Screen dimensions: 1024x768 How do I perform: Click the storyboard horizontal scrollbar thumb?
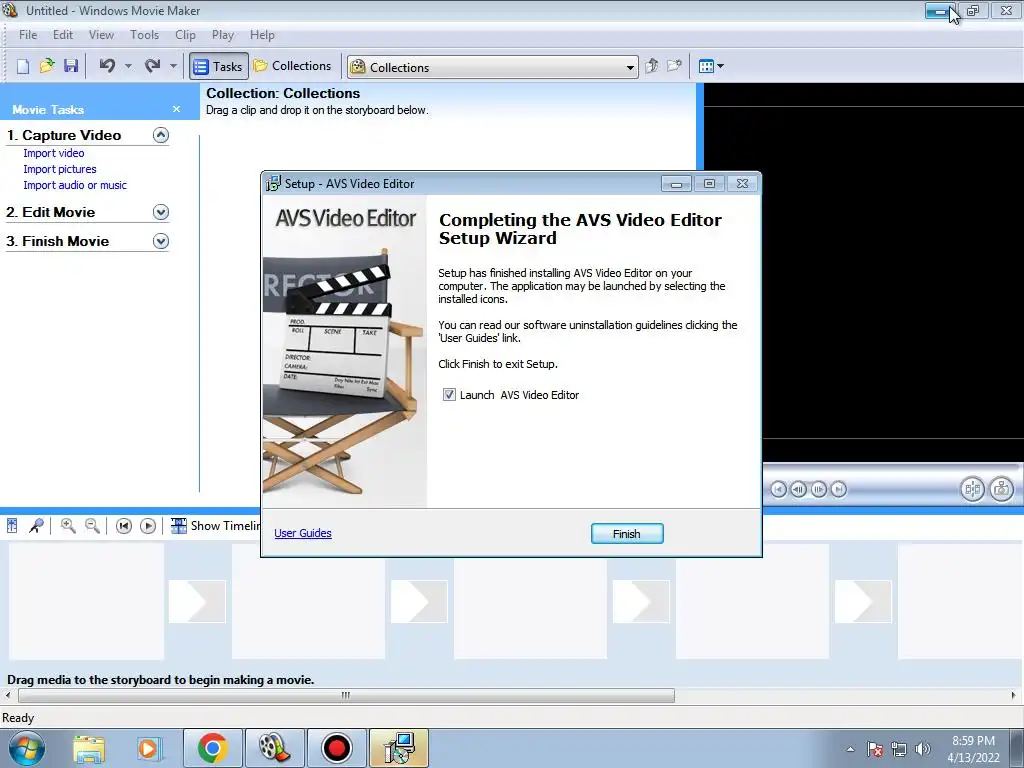346,696
